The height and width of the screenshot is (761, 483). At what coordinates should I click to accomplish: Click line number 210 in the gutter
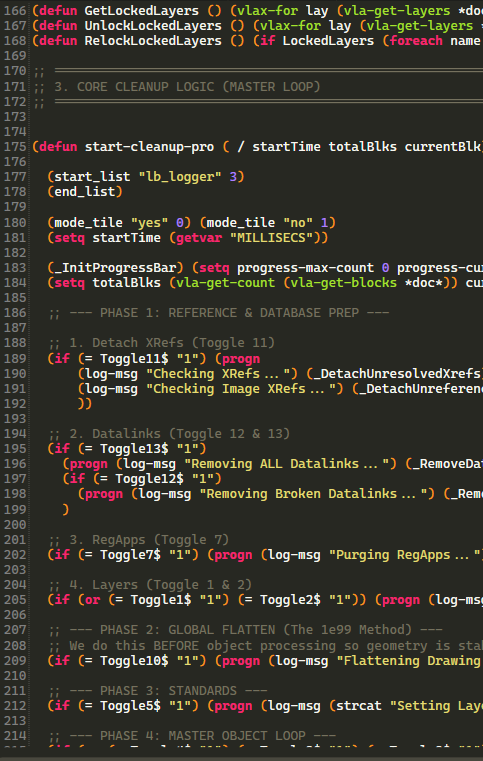pyautogui.click(x=15, y=676)
